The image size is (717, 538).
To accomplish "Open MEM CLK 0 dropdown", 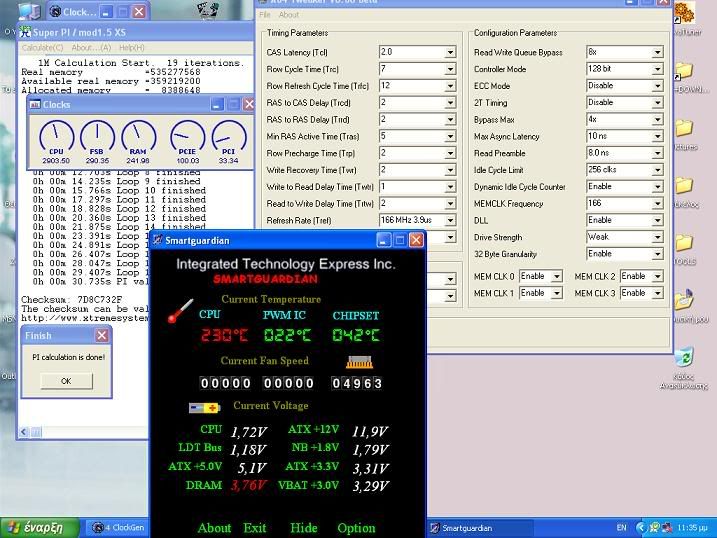I will [556, 277].
